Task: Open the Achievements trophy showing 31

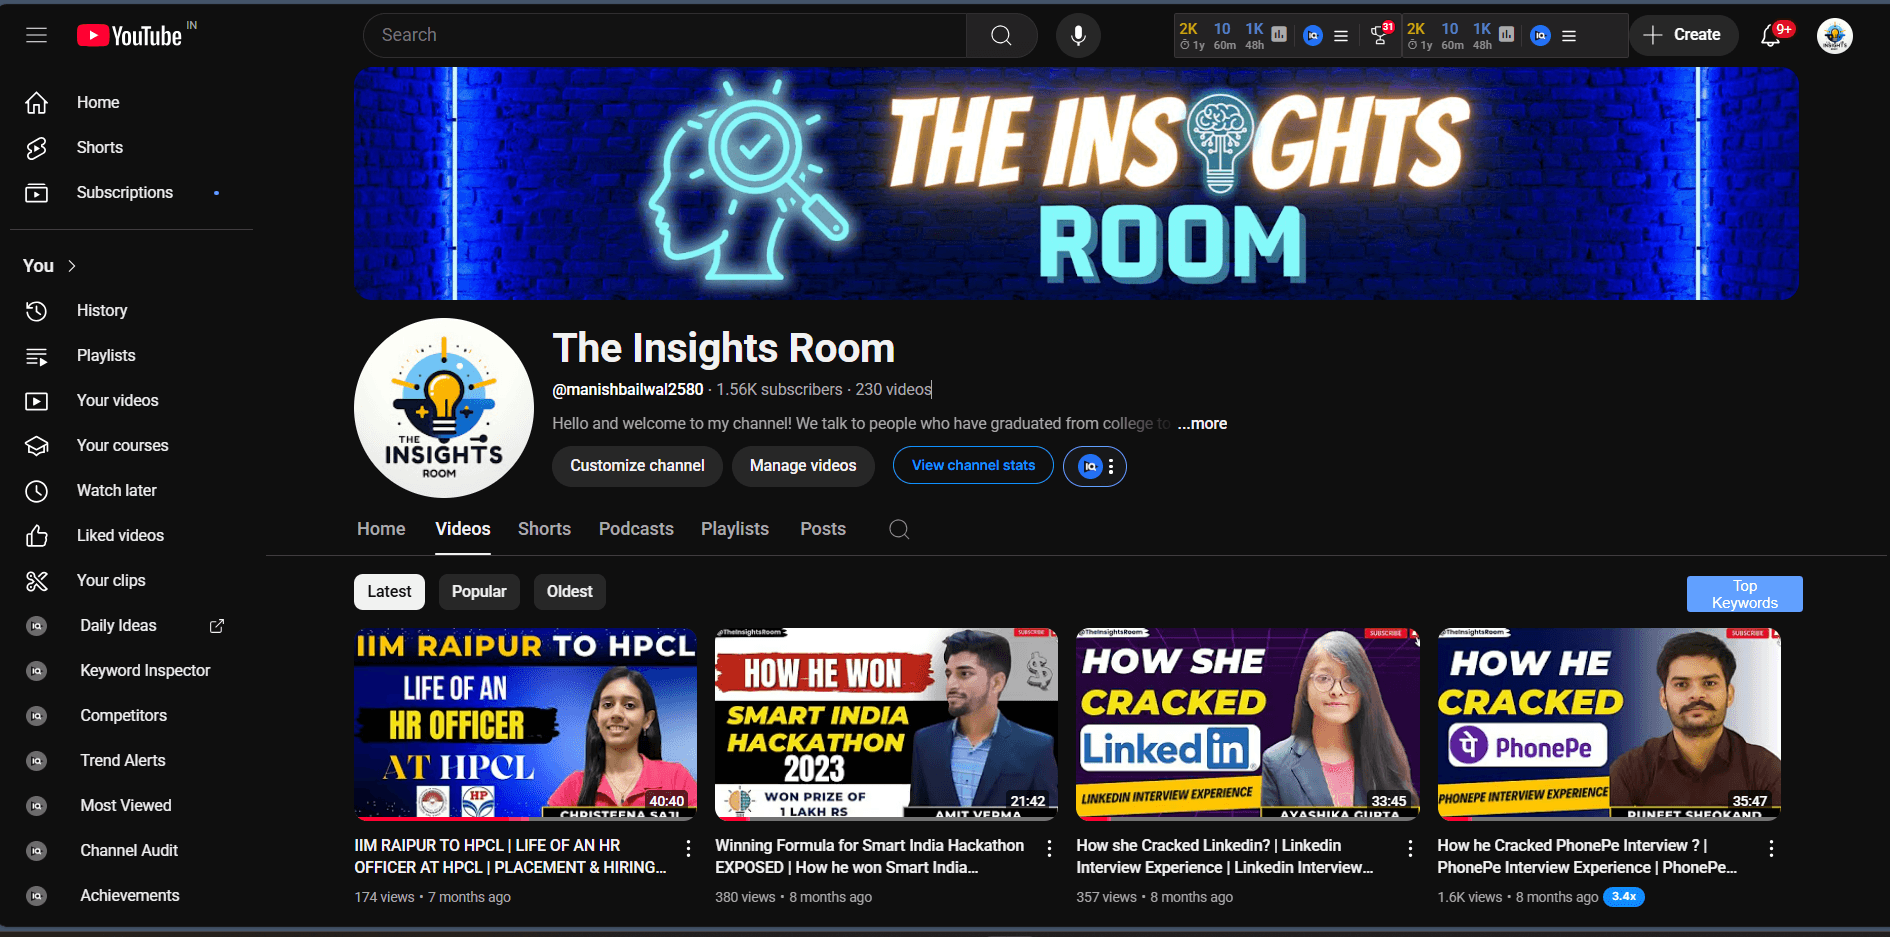Action: pyautogui.click(x=1381, y=36)
